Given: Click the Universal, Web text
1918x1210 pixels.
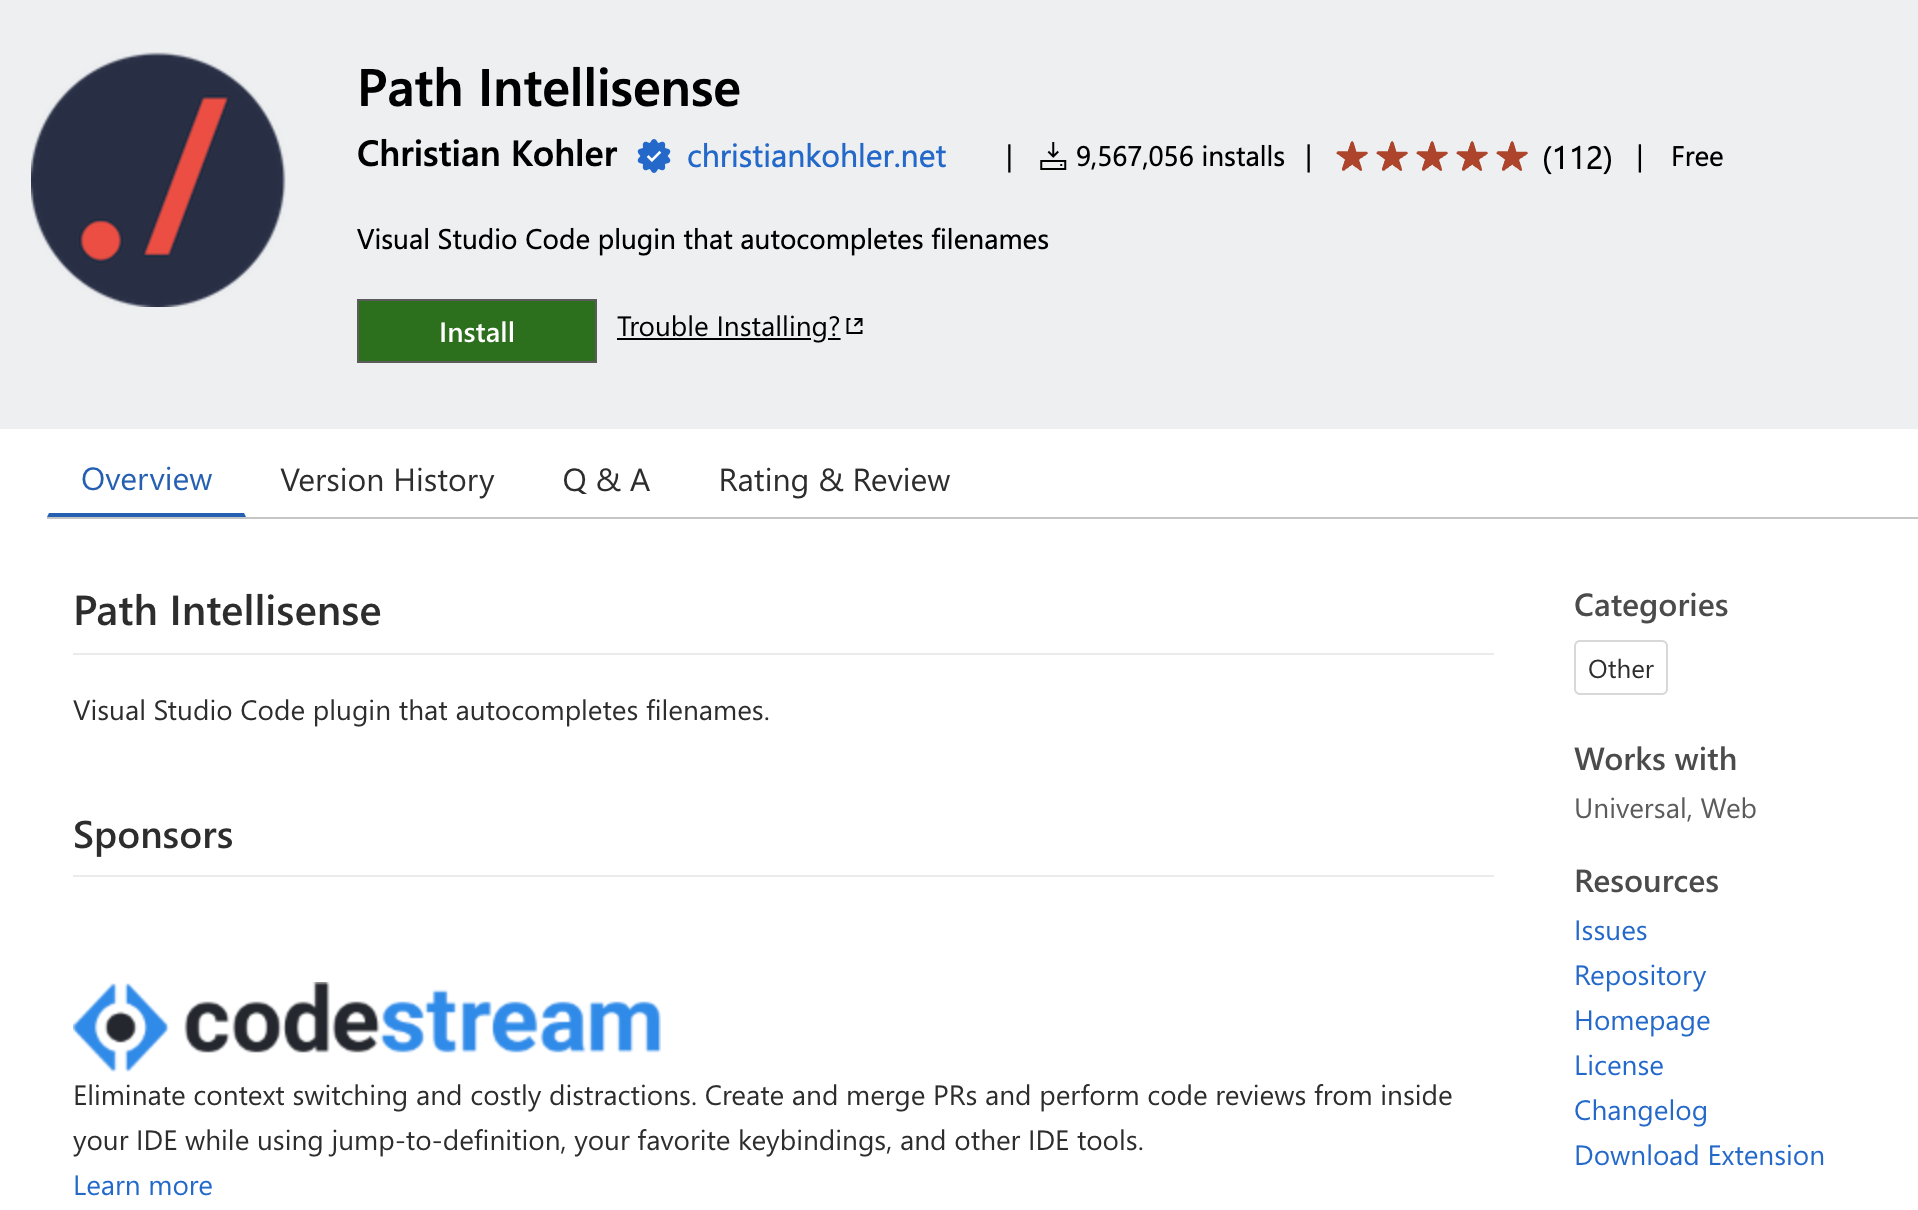Looking at the screenshot, I should [x=1665, y=808].
